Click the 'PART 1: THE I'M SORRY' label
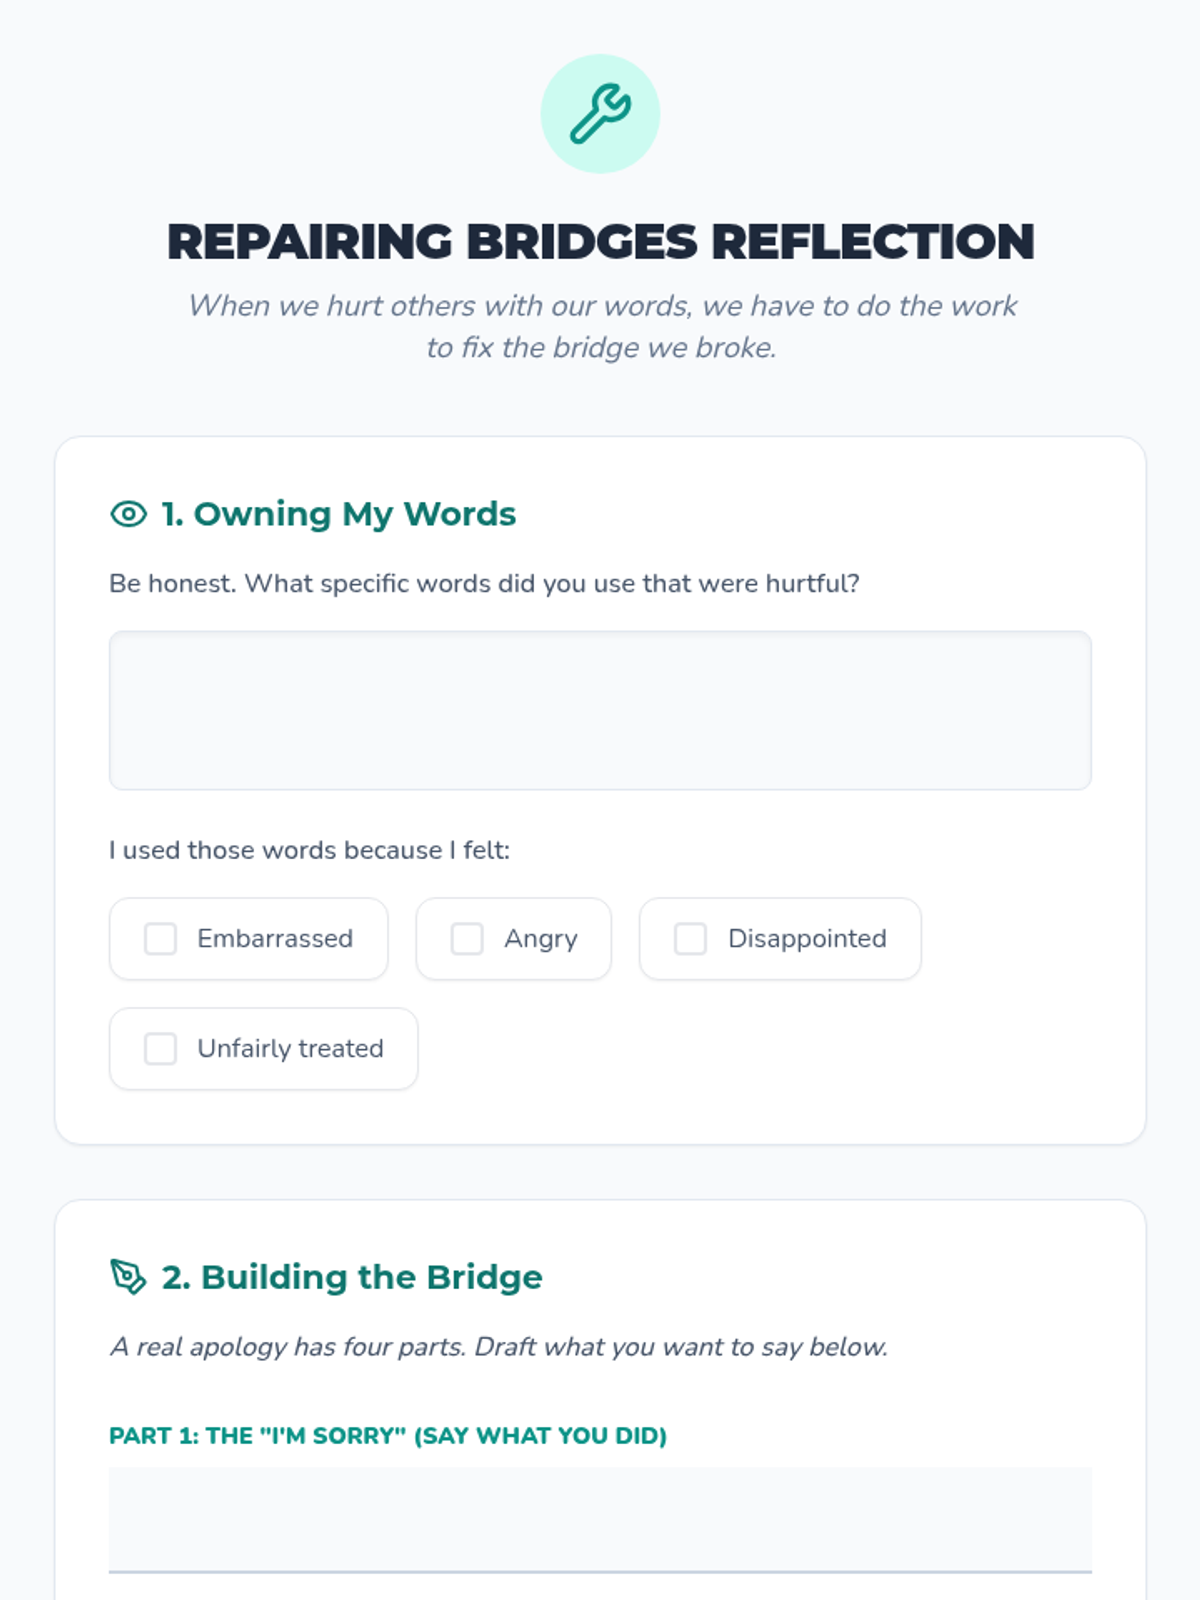1200x1600 pixels. tap(388, 1436)
